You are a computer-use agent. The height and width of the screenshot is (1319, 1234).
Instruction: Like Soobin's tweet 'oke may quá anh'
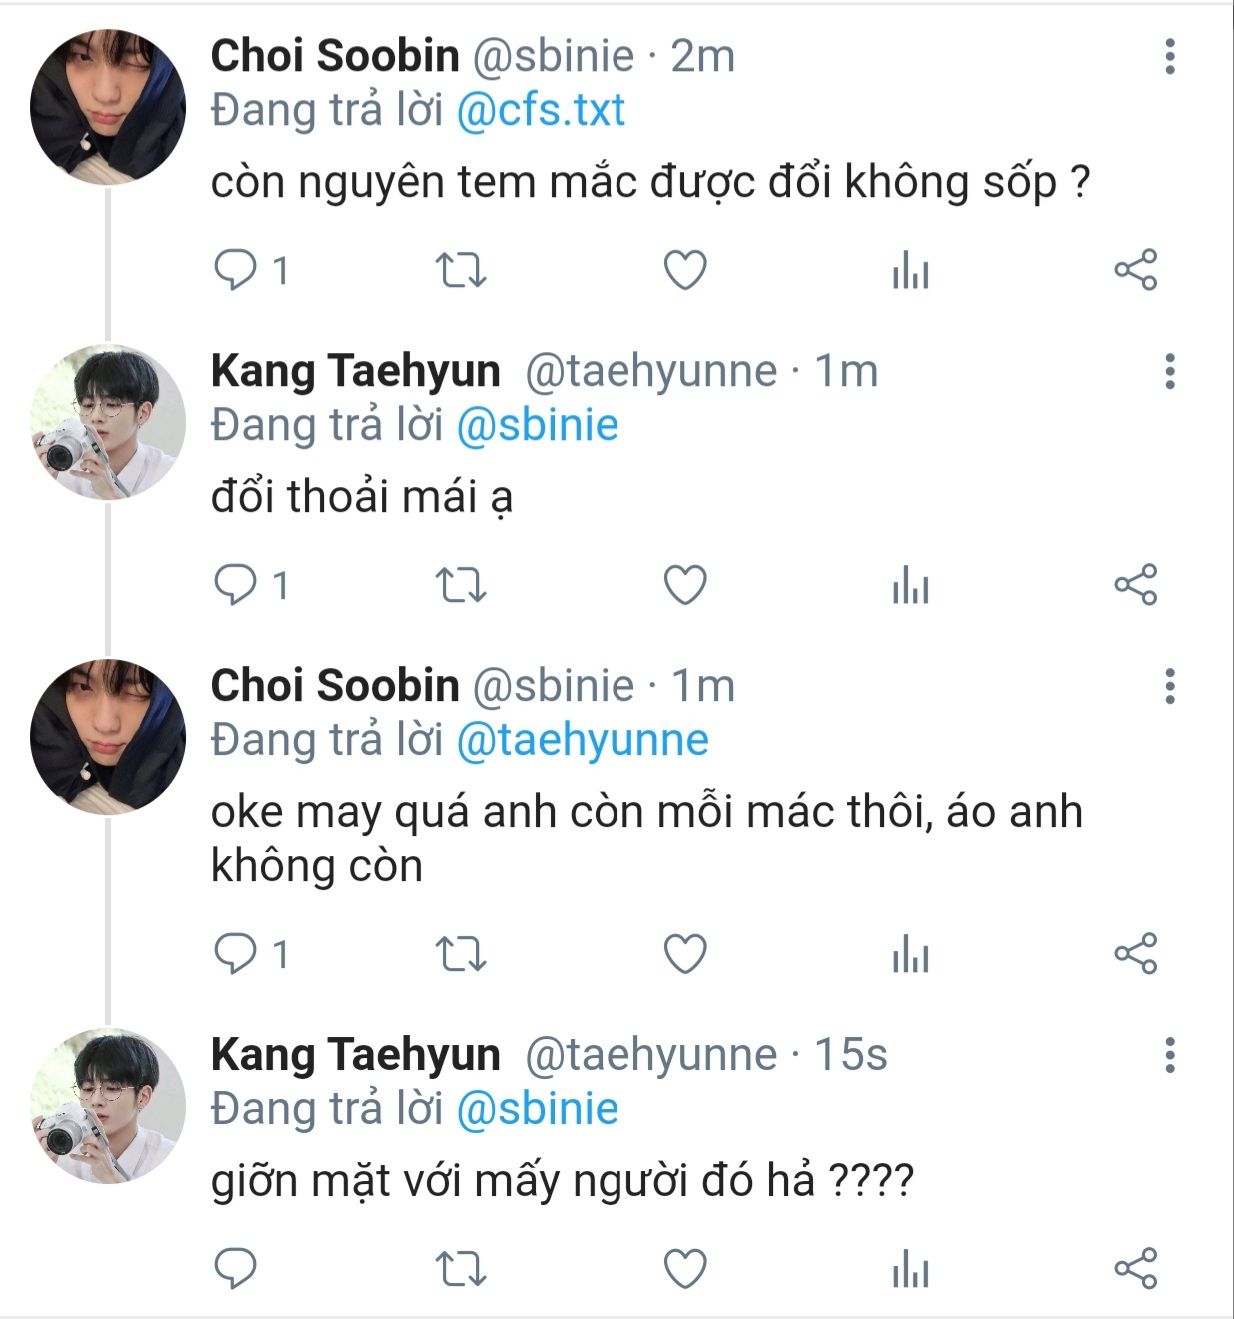coord(686,954)
